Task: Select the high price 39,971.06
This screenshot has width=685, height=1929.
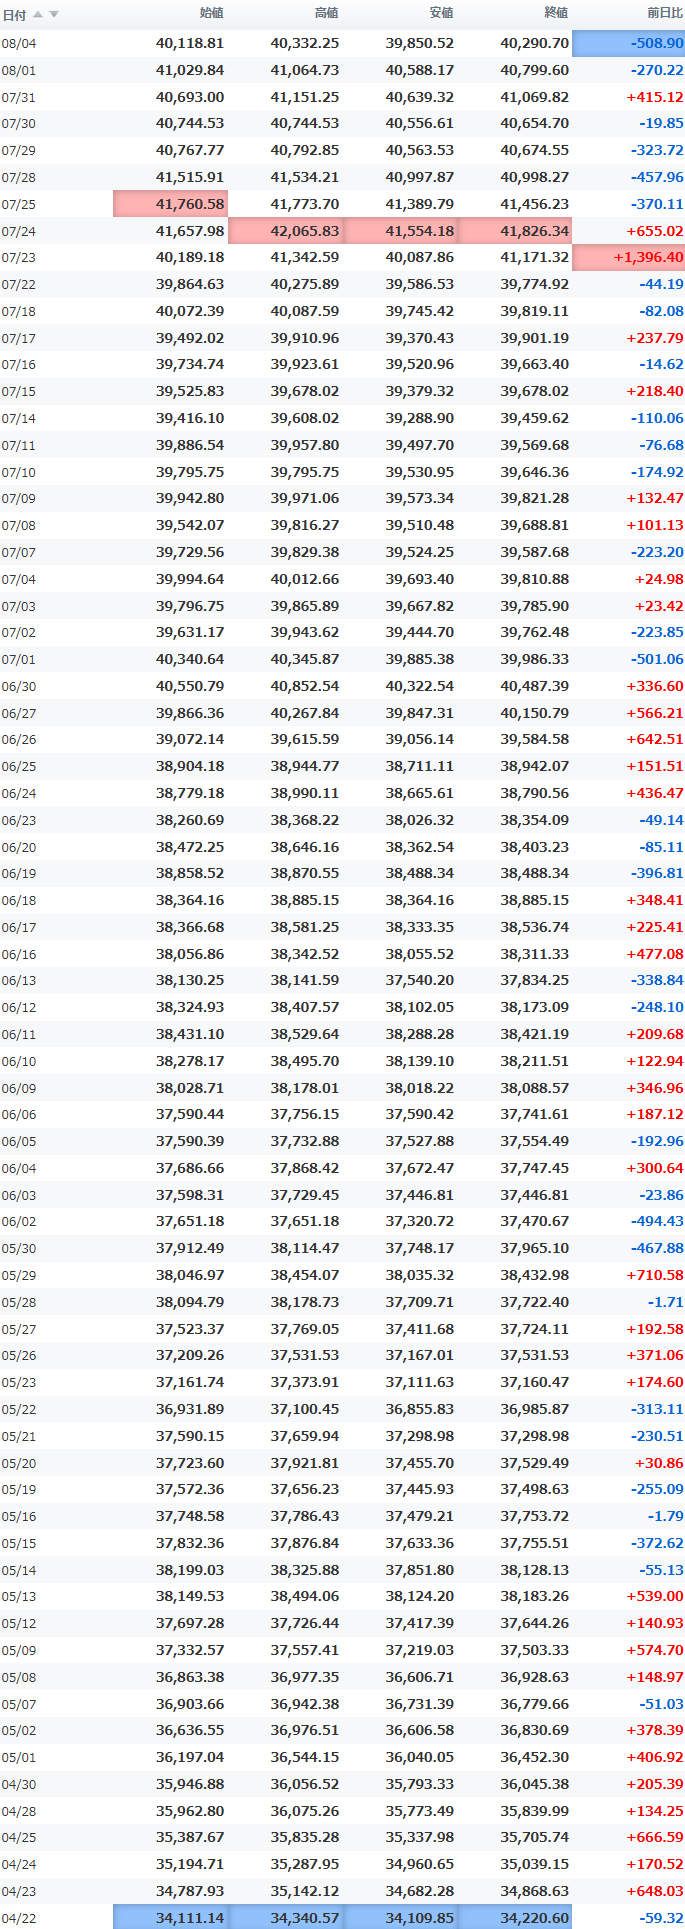Action: point(304,498)
